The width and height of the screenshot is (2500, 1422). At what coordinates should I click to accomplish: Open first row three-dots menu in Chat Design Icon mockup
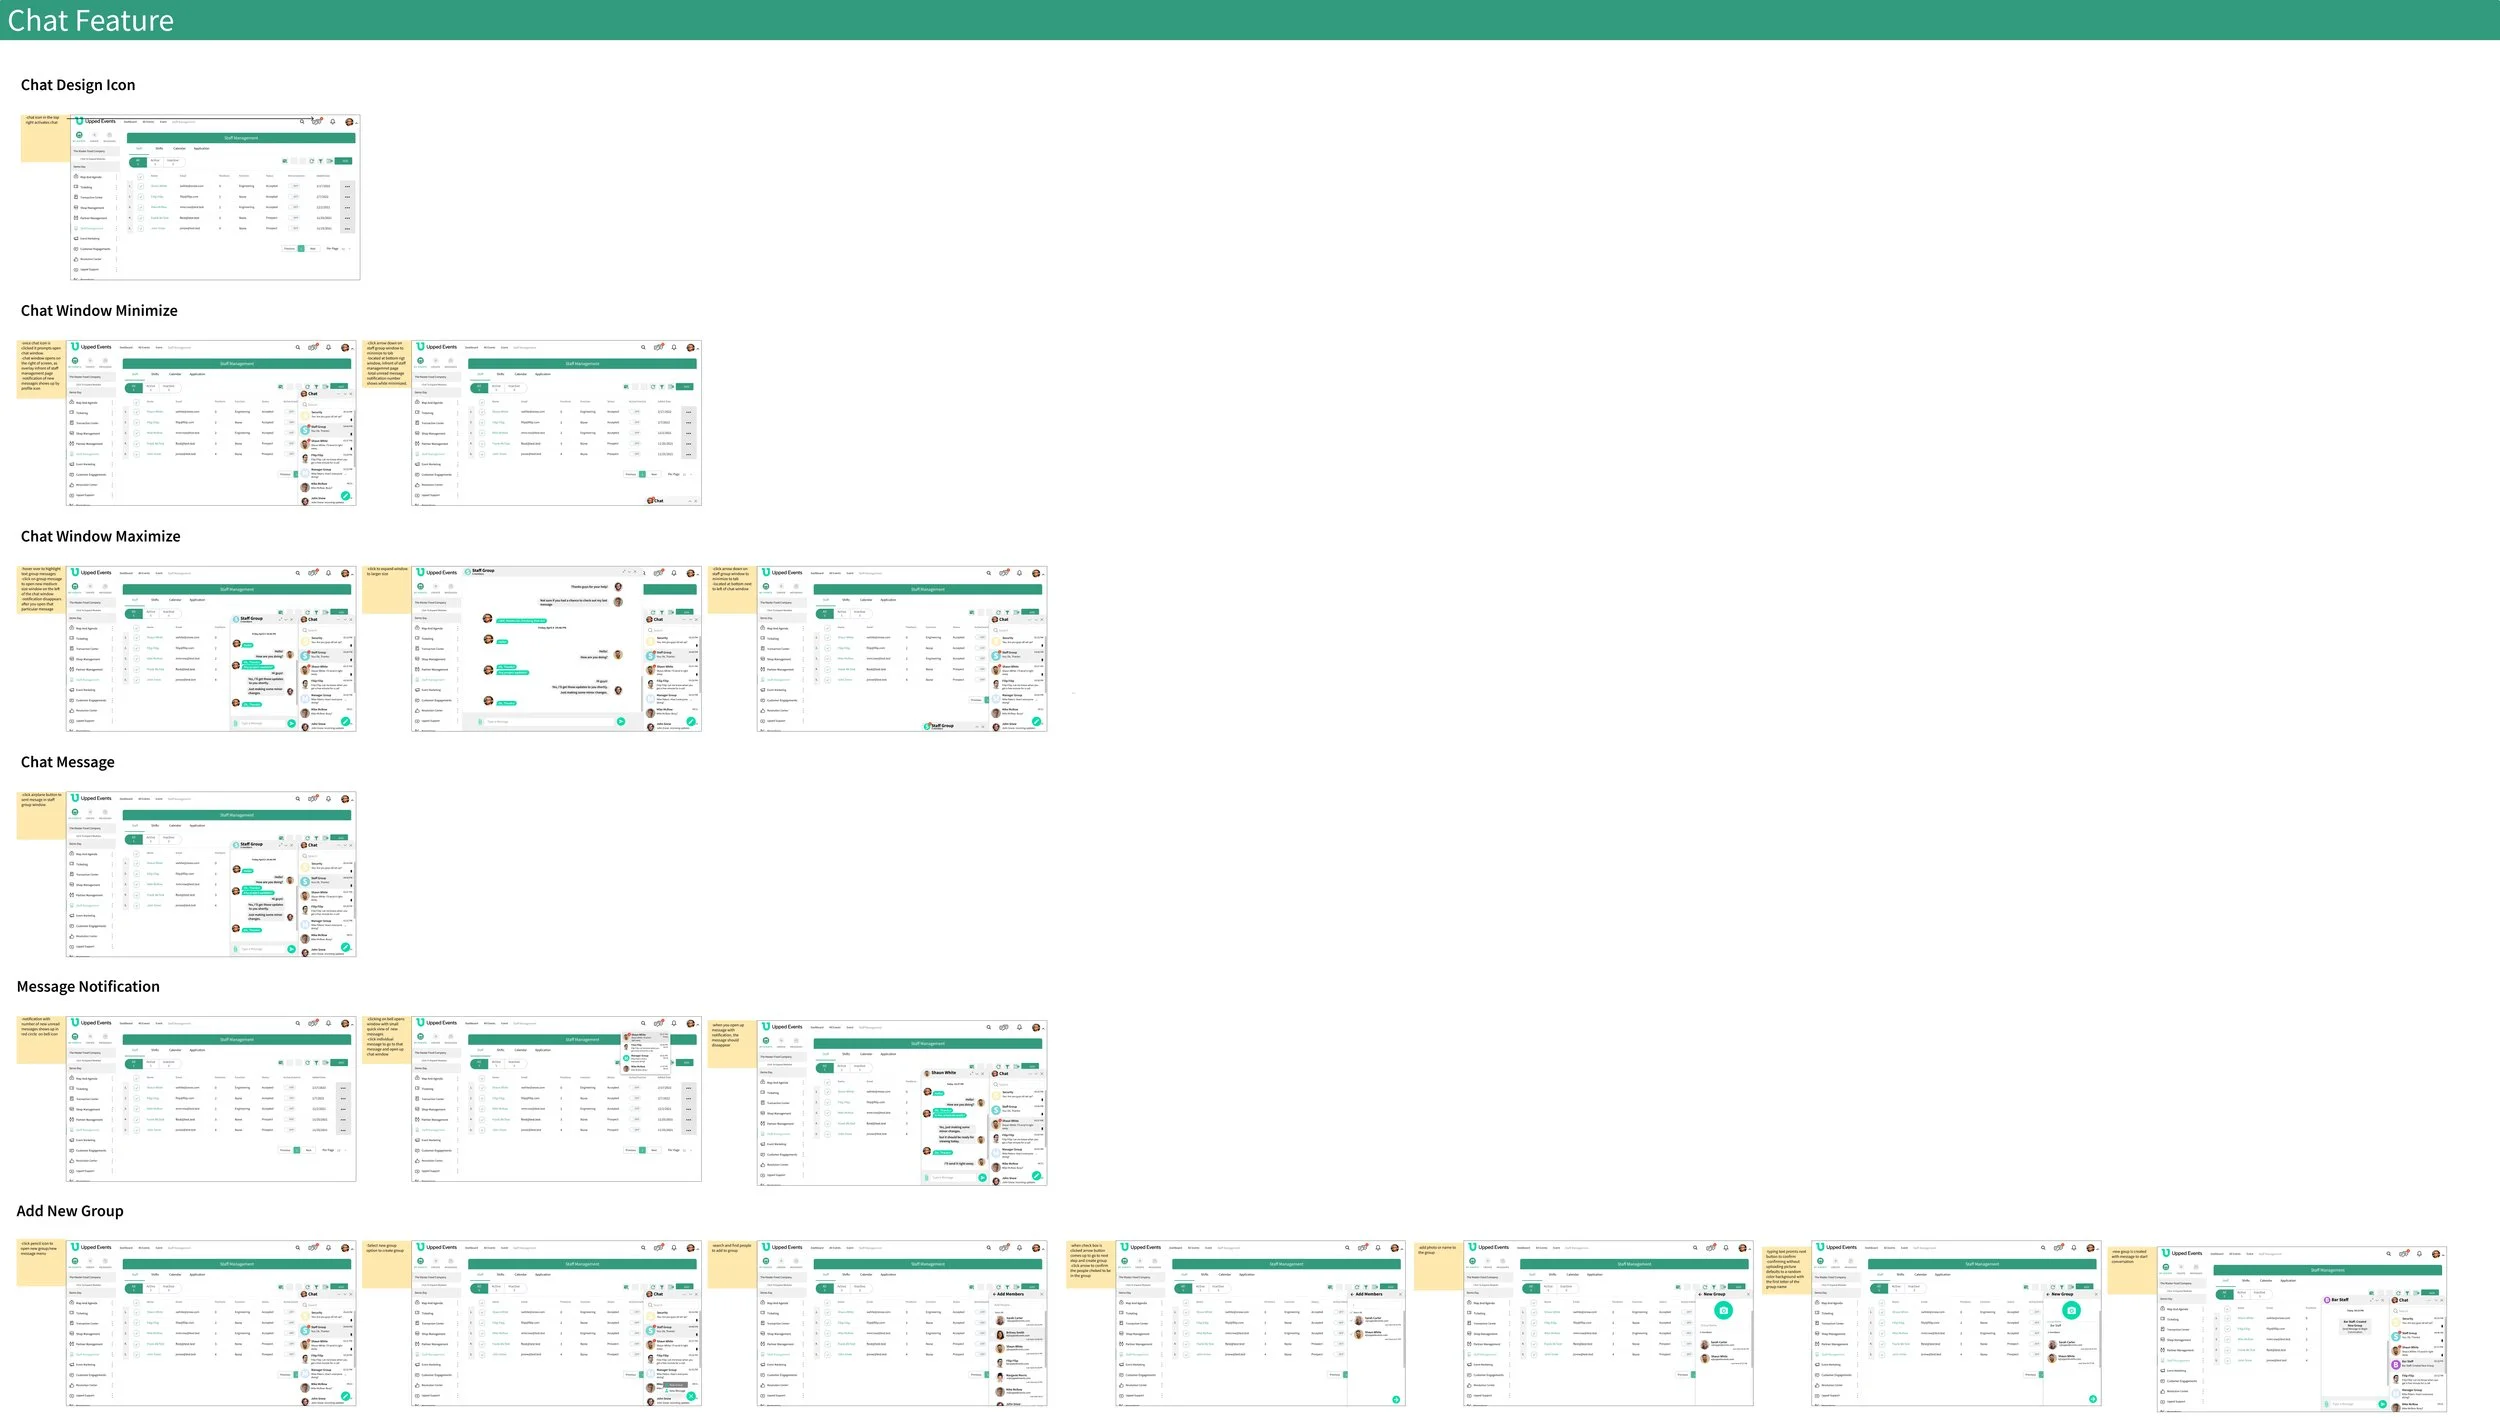[x=347, y=187]
